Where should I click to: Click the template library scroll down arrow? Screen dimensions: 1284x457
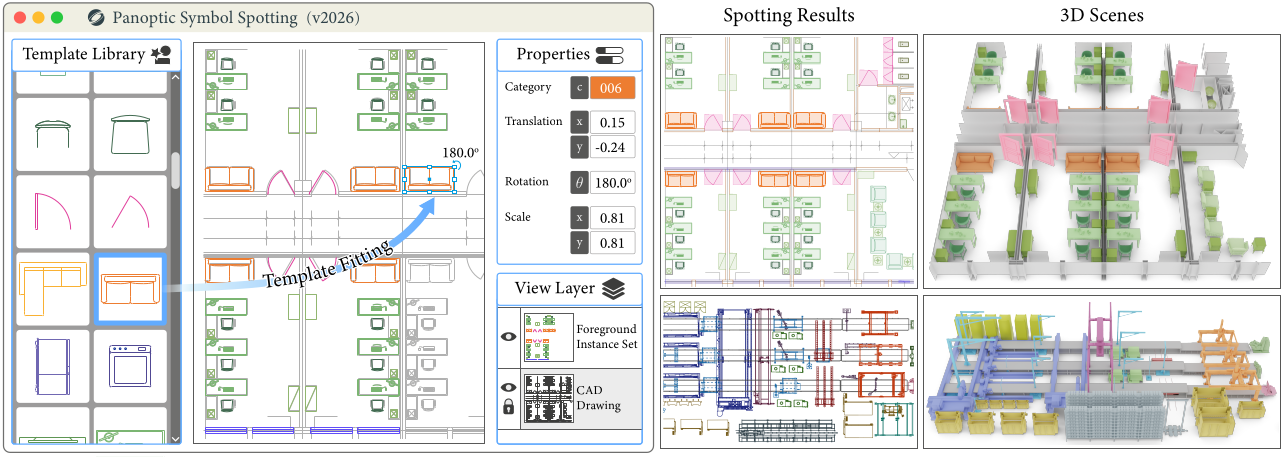click(x=176, y=437)
